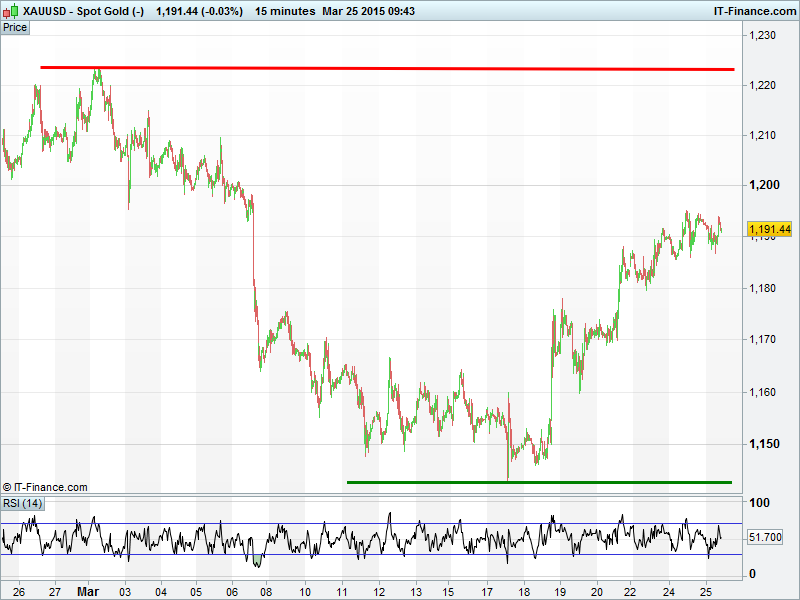Viewport: 800px width, 600px height.
Task: Click the 15 minutes timeframe text
Action: pos(284,11)
